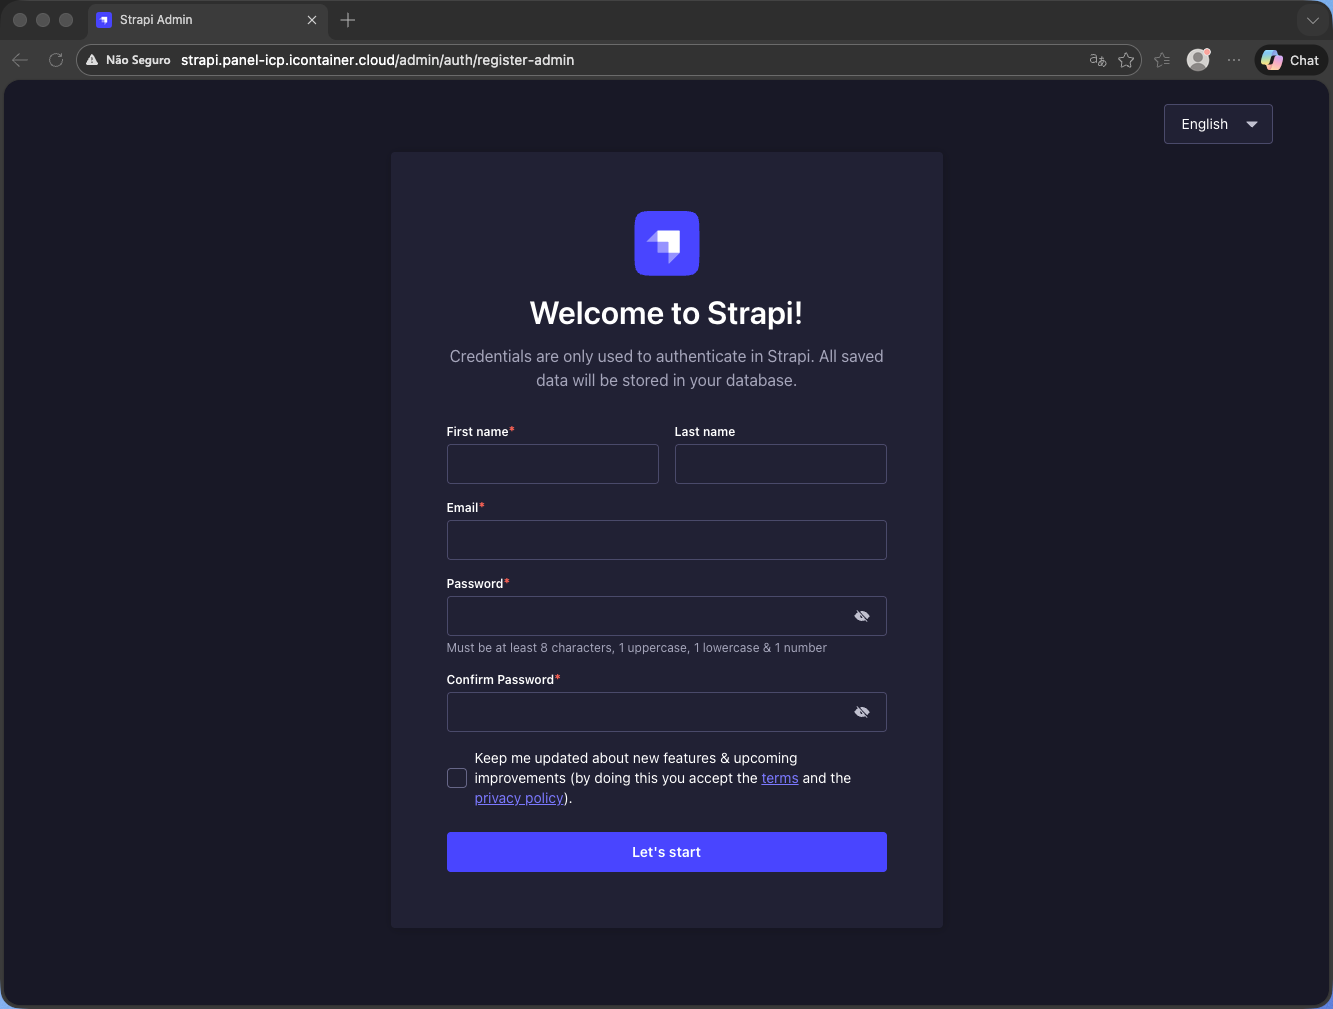Click the Email input field

point(666,540)
